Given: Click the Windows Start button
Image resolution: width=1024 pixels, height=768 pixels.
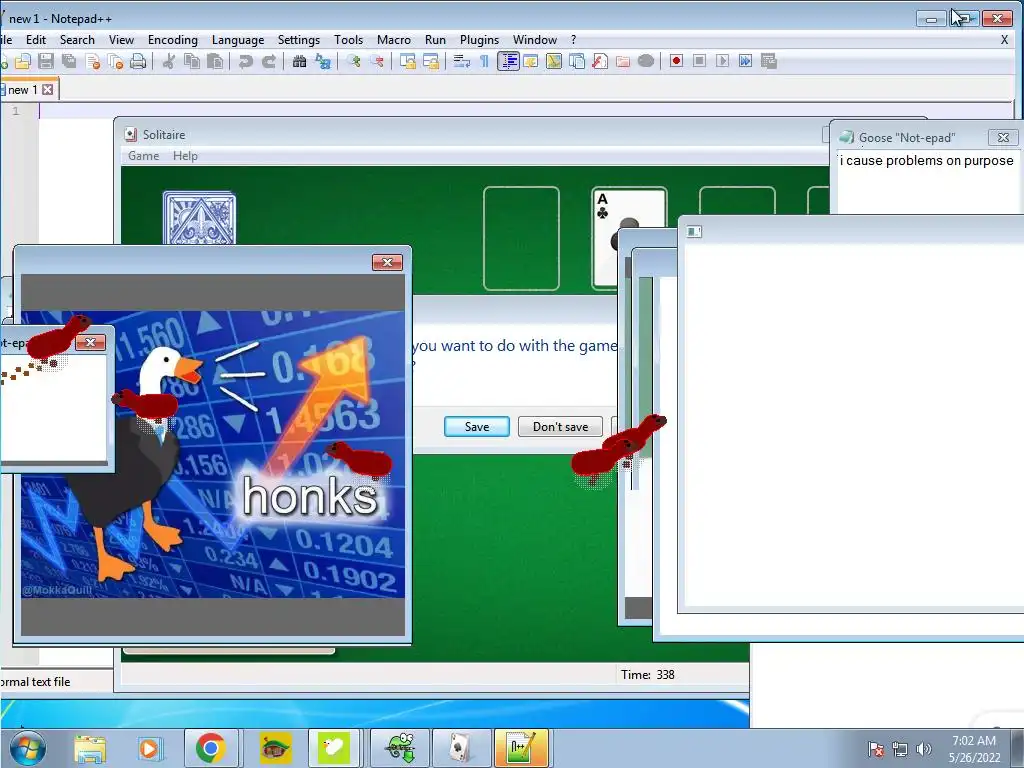Looking at the screenshot, I should pos(27,748).
